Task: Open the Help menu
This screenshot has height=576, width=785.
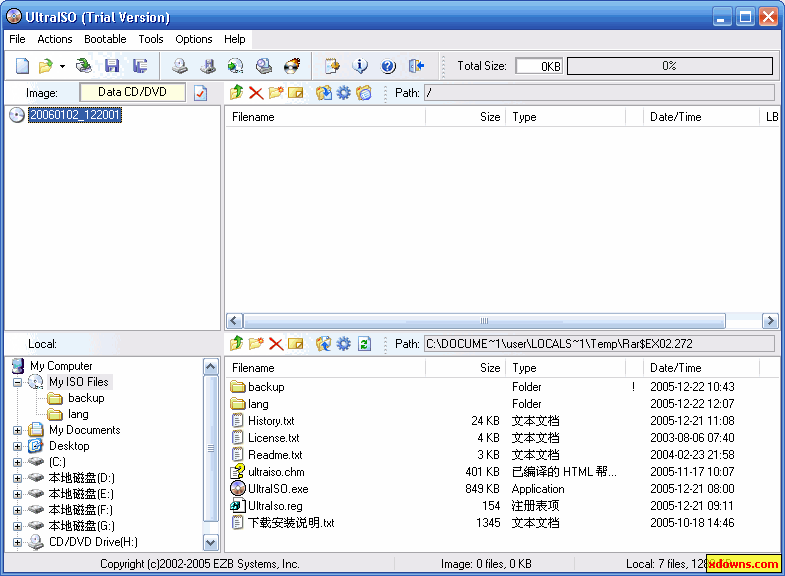Action: 234,39
